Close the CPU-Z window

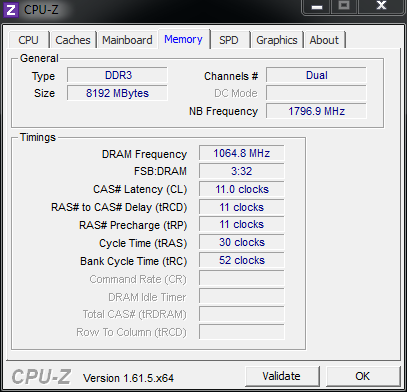381,7
